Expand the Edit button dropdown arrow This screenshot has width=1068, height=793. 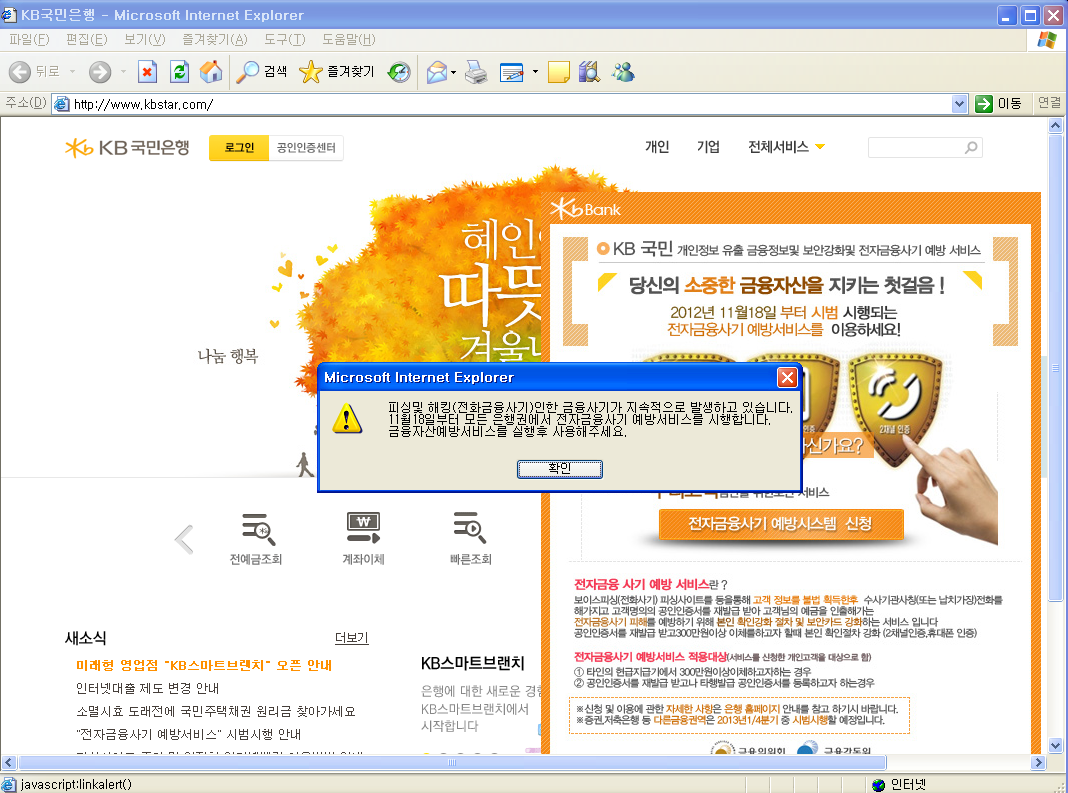click(x=535, y=72)
